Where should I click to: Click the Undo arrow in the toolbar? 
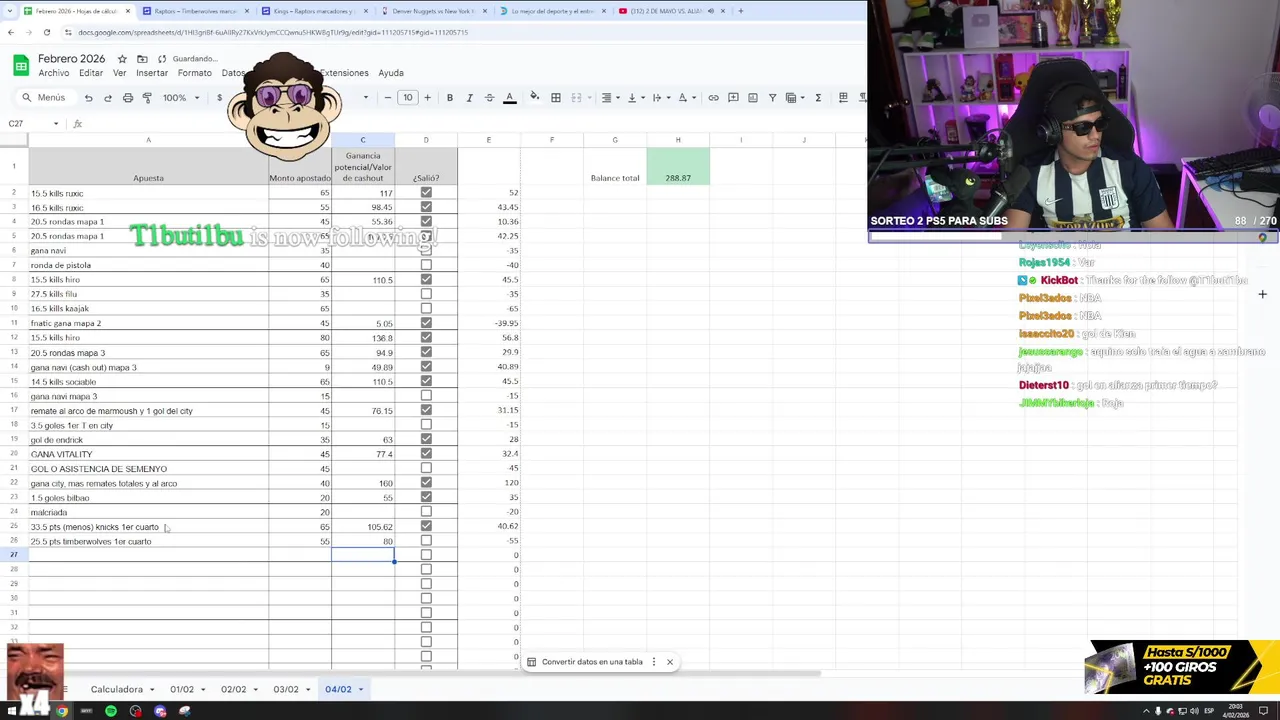[x=88, y=98]
